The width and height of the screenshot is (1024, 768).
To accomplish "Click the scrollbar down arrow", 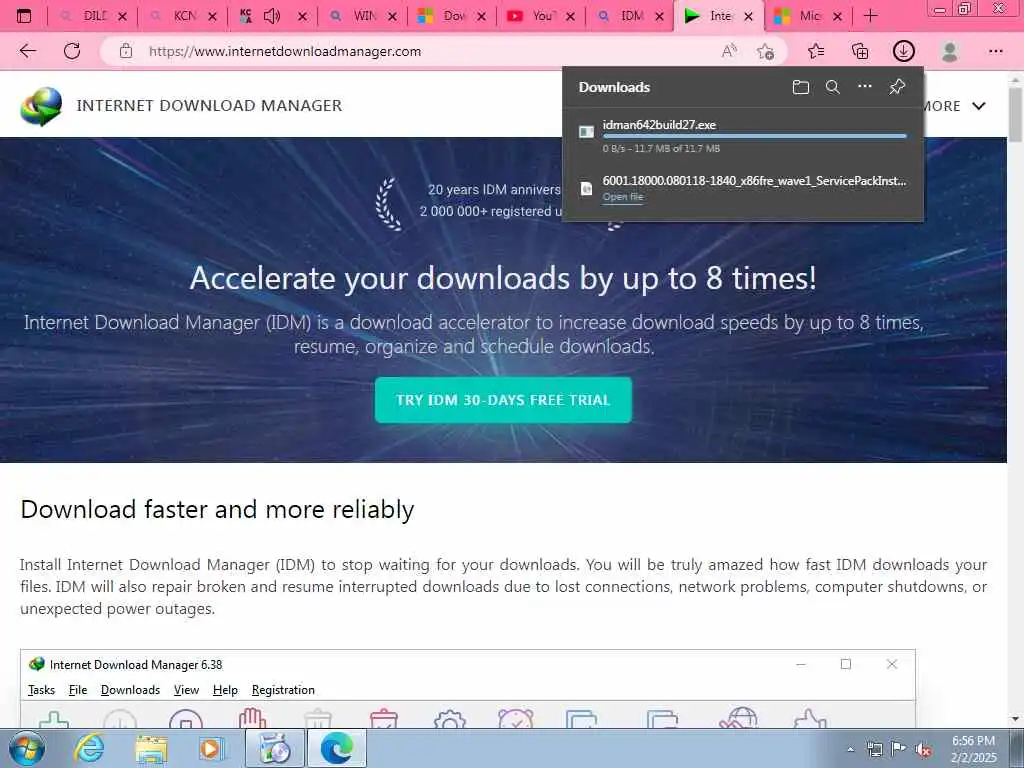I will (1015, 719).
